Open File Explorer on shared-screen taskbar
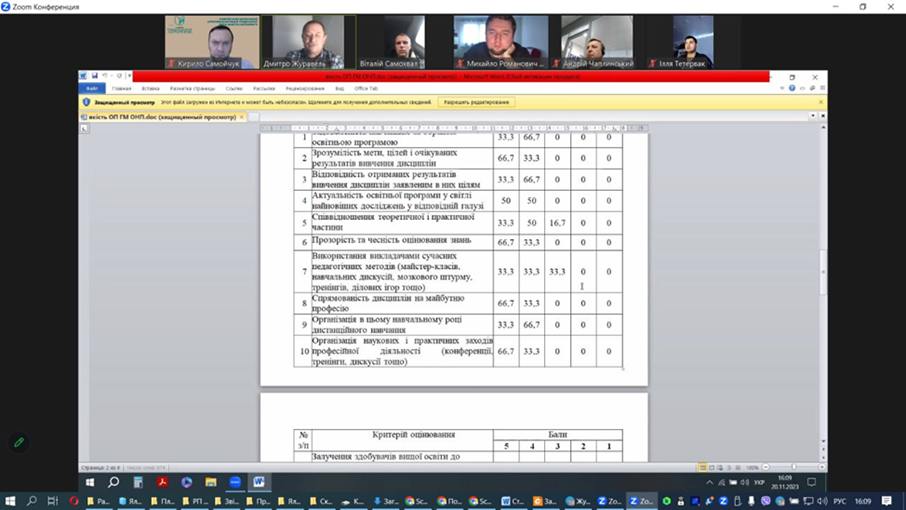This screenshot has height=510, width=906. coord(211,482)
